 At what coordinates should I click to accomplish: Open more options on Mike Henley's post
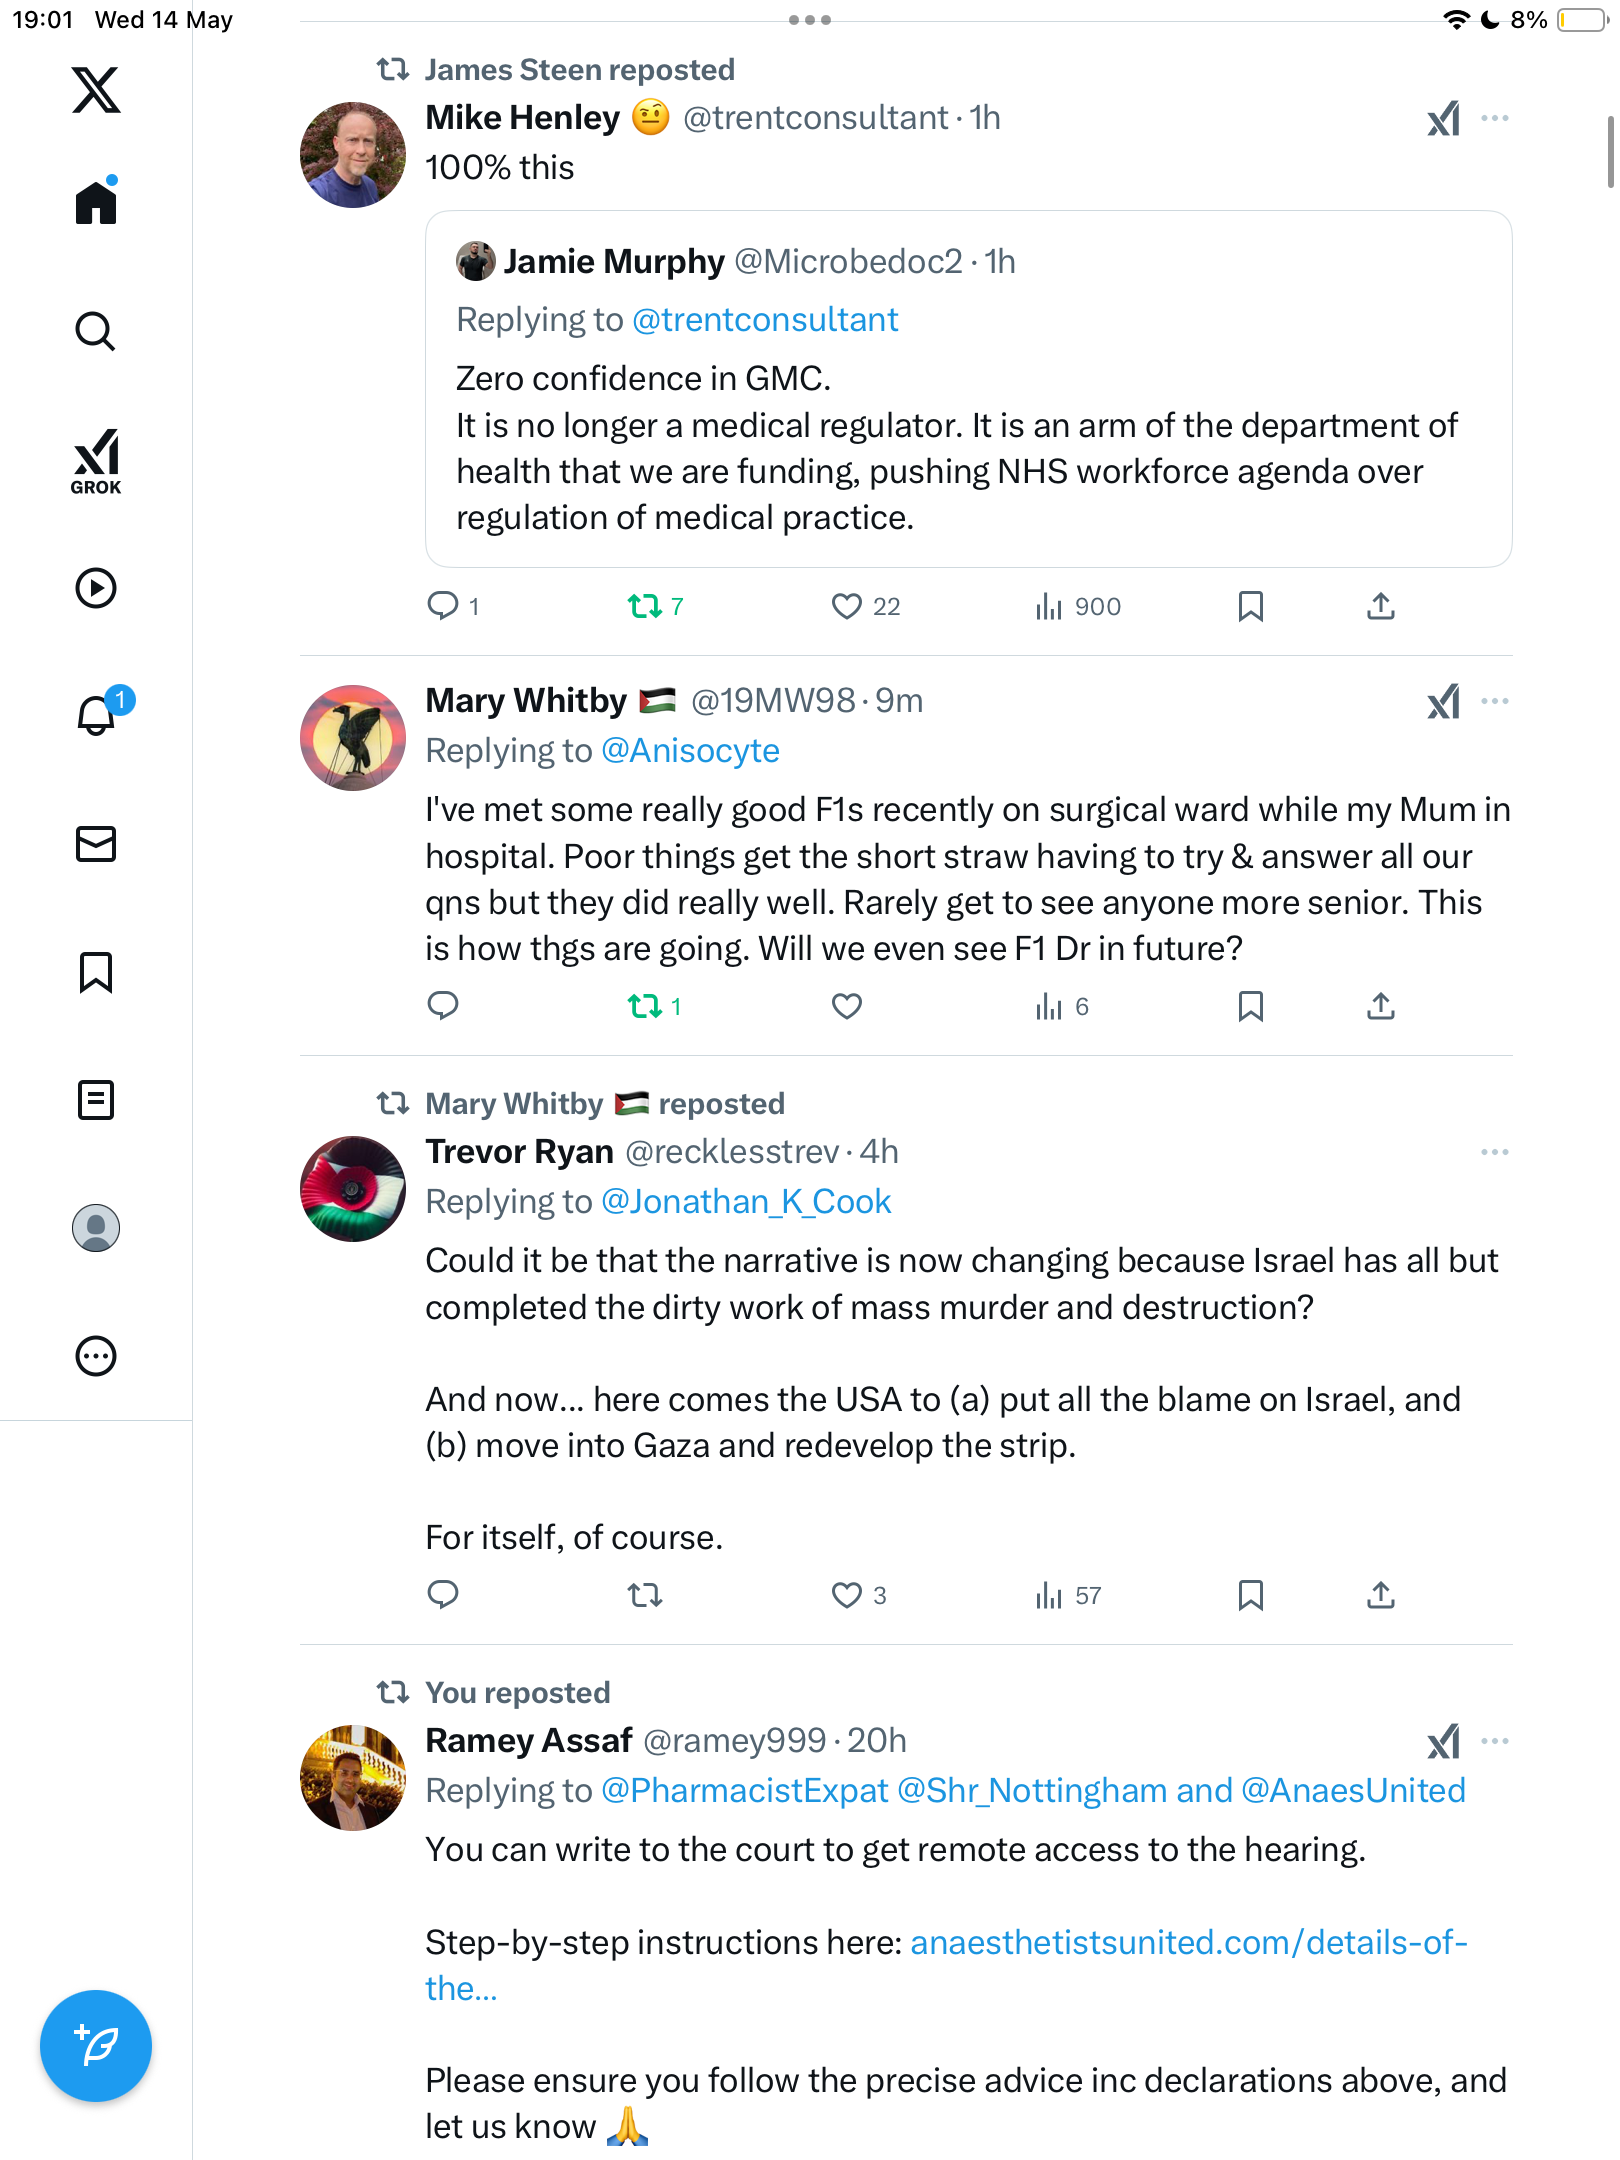pos(1495,118)
